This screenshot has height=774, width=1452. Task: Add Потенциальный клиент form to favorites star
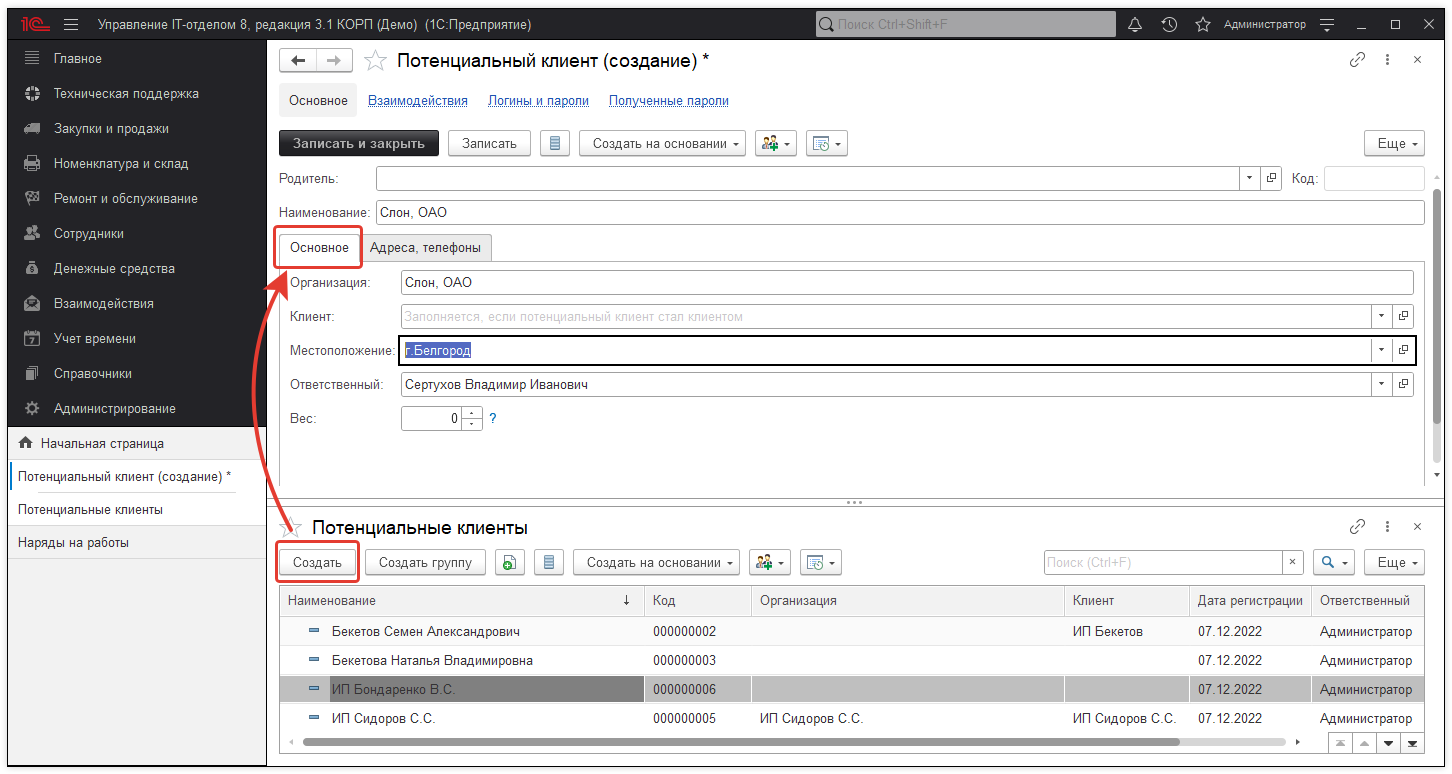point(375,61)
